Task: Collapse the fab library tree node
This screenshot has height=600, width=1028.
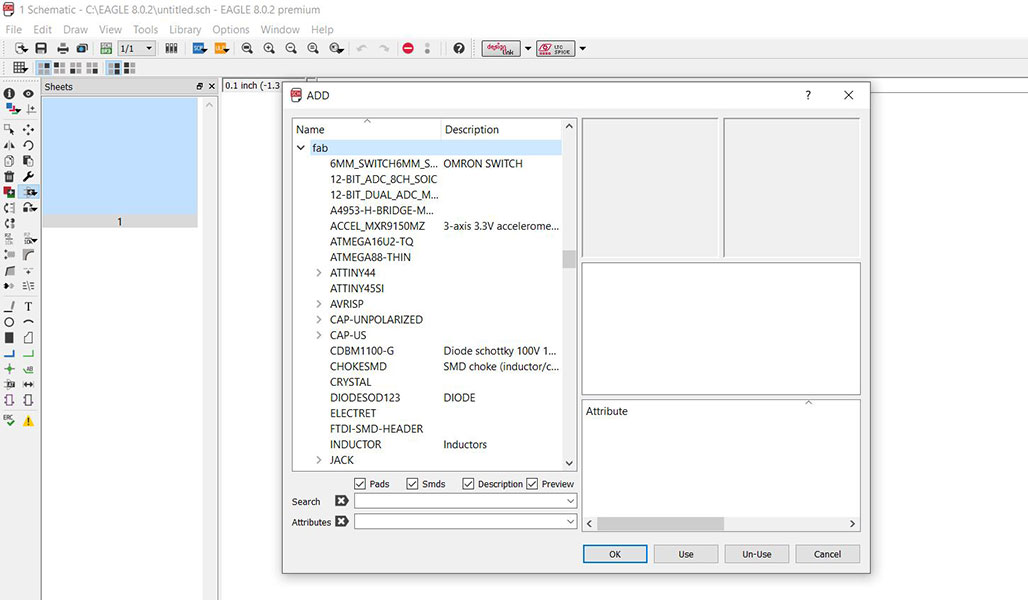Action: pos(301,148)
